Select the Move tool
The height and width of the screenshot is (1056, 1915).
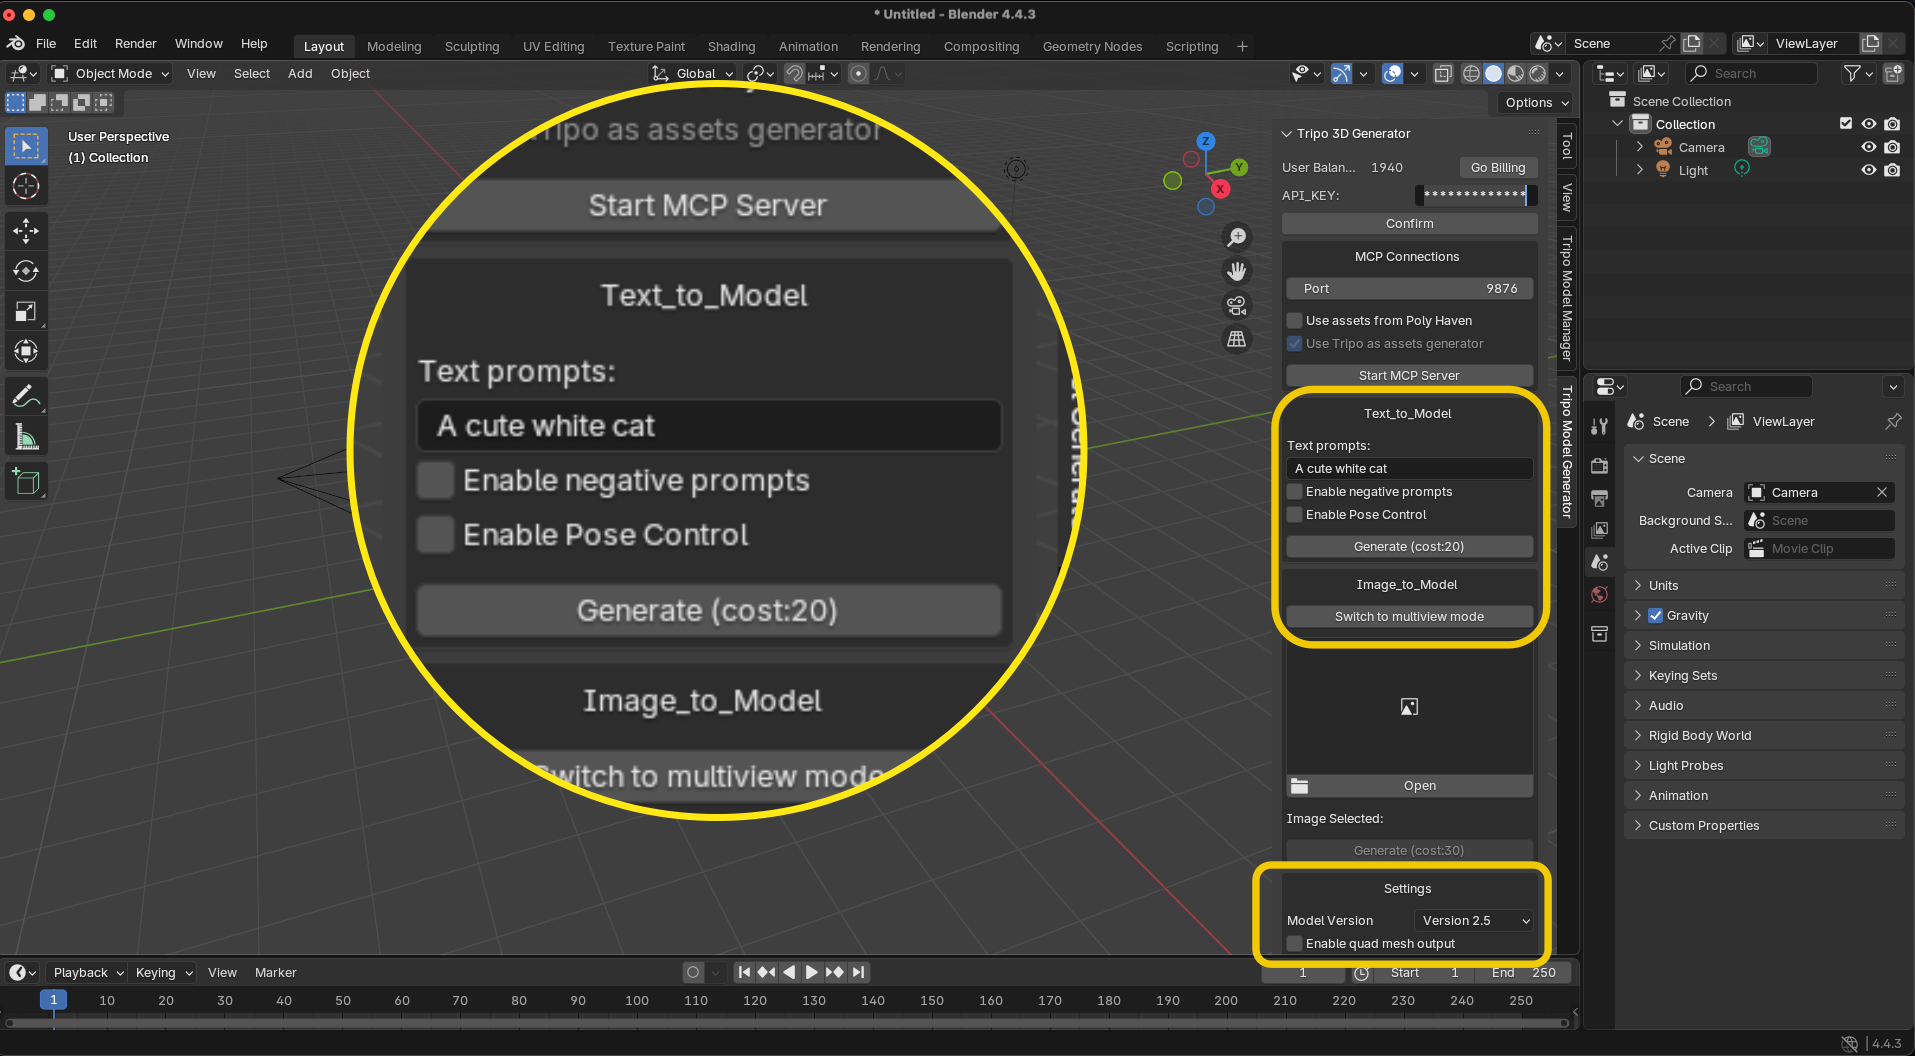pos(26,231)
